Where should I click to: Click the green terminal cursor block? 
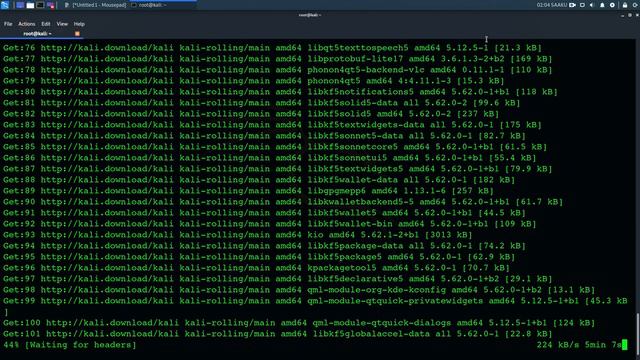[x=624, y=345]
